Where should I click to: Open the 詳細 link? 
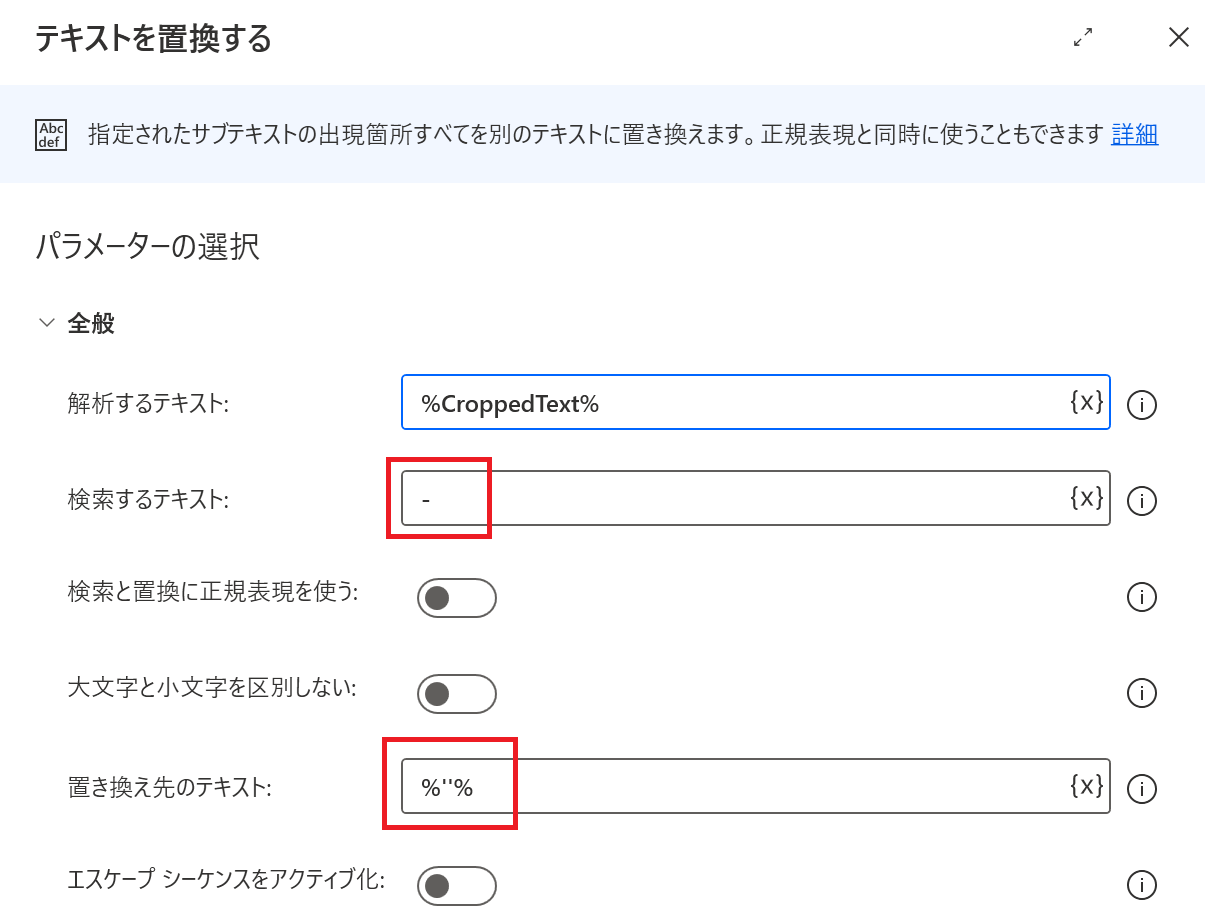[x=1134, y=134]
